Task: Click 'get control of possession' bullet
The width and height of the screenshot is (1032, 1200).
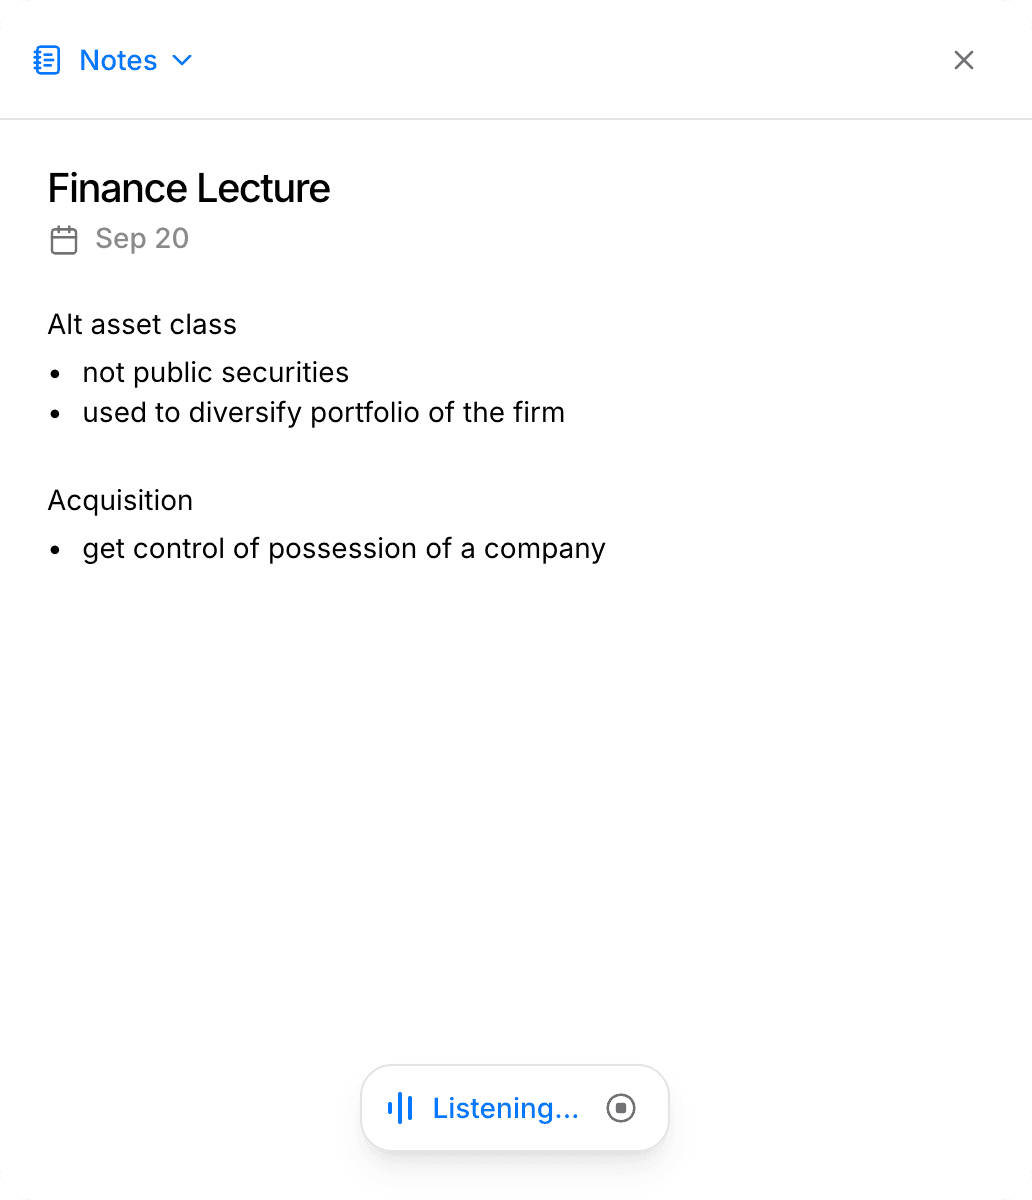Action: [343, 549]
